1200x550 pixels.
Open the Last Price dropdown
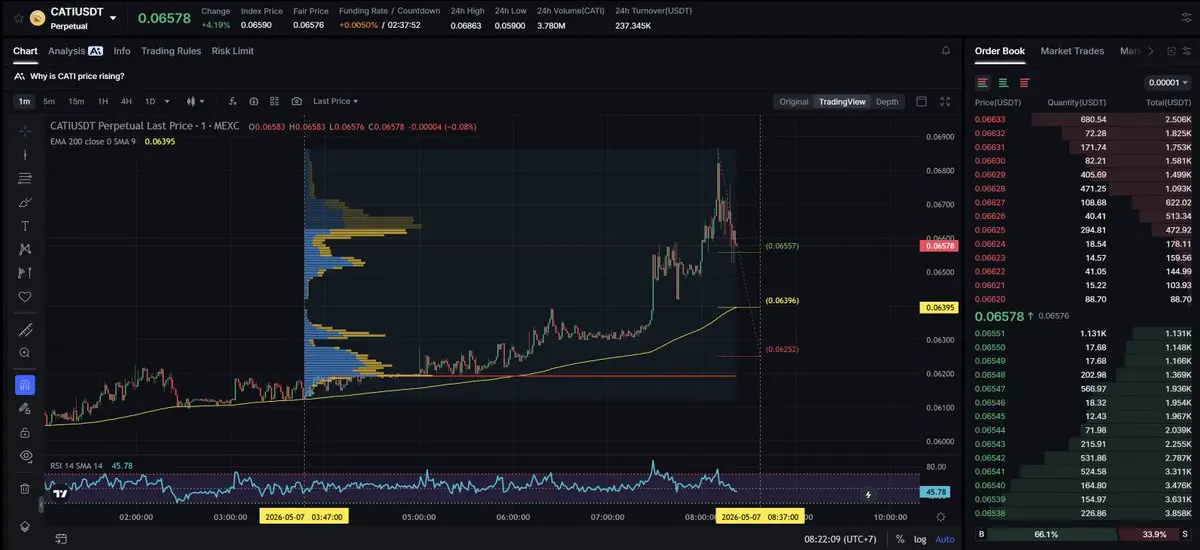point(335,101)
